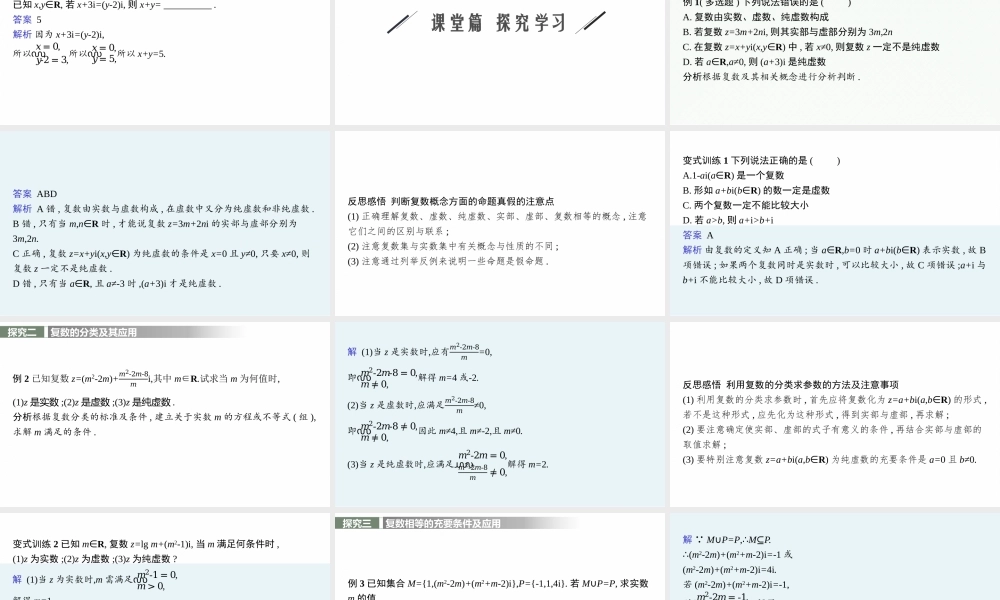1000x600 pixels.
Task: Select option 'C. 在复数 z=x+yi(x,y∈R) 中' line
Action: 811,47
